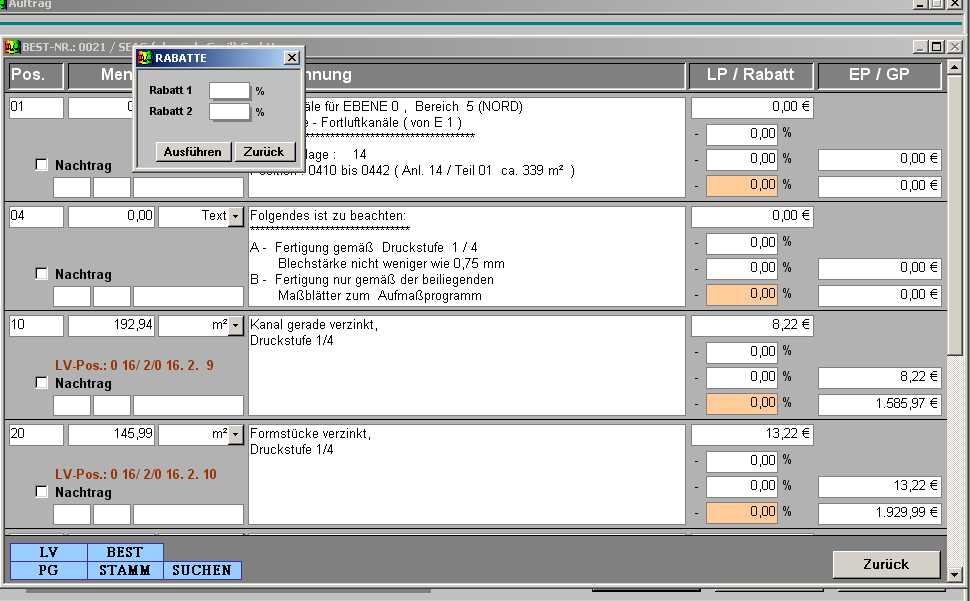970x601 pixels.
Task: Tick Nachtrag checkbox for position 01
Action: [x=42, y=165]
